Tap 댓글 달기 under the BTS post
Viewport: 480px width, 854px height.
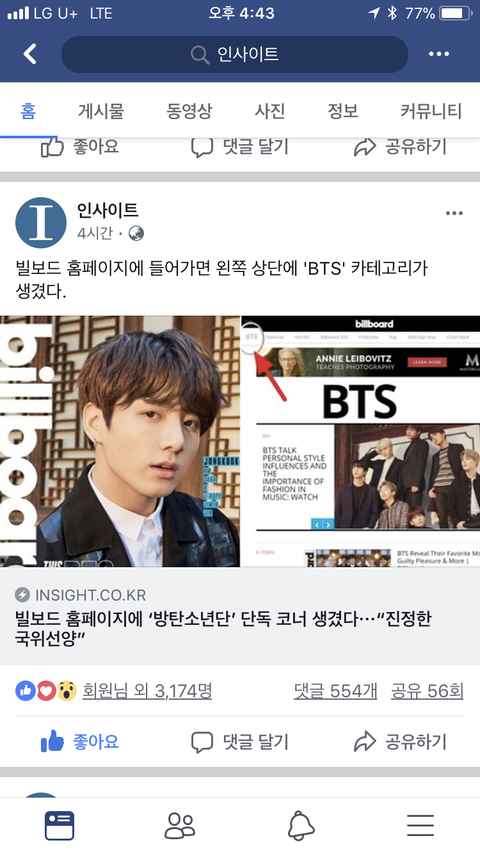click(240, 742)
